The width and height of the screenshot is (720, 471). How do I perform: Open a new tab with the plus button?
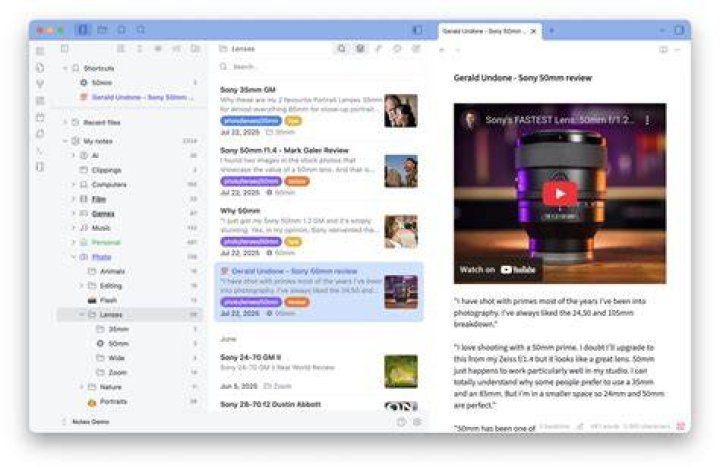click(551, 30)
